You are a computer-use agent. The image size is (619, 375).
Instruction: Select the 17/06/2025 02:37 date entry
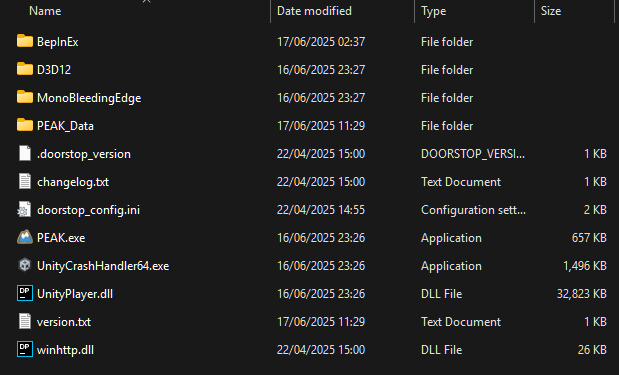click(321, 42)
